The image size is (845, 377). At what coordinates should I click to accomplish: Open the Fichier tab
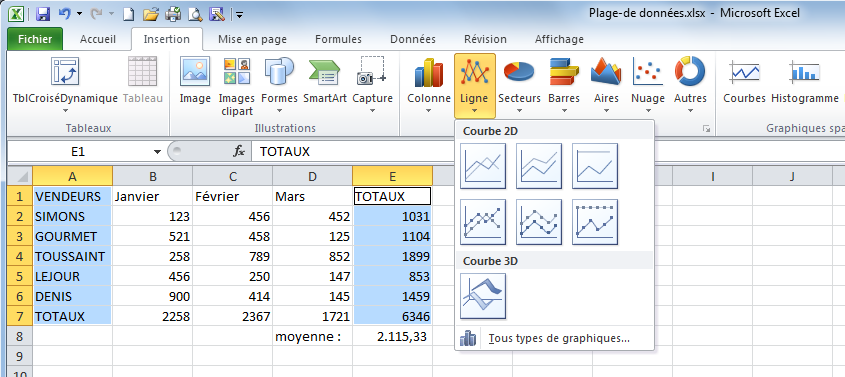[35, 39]
